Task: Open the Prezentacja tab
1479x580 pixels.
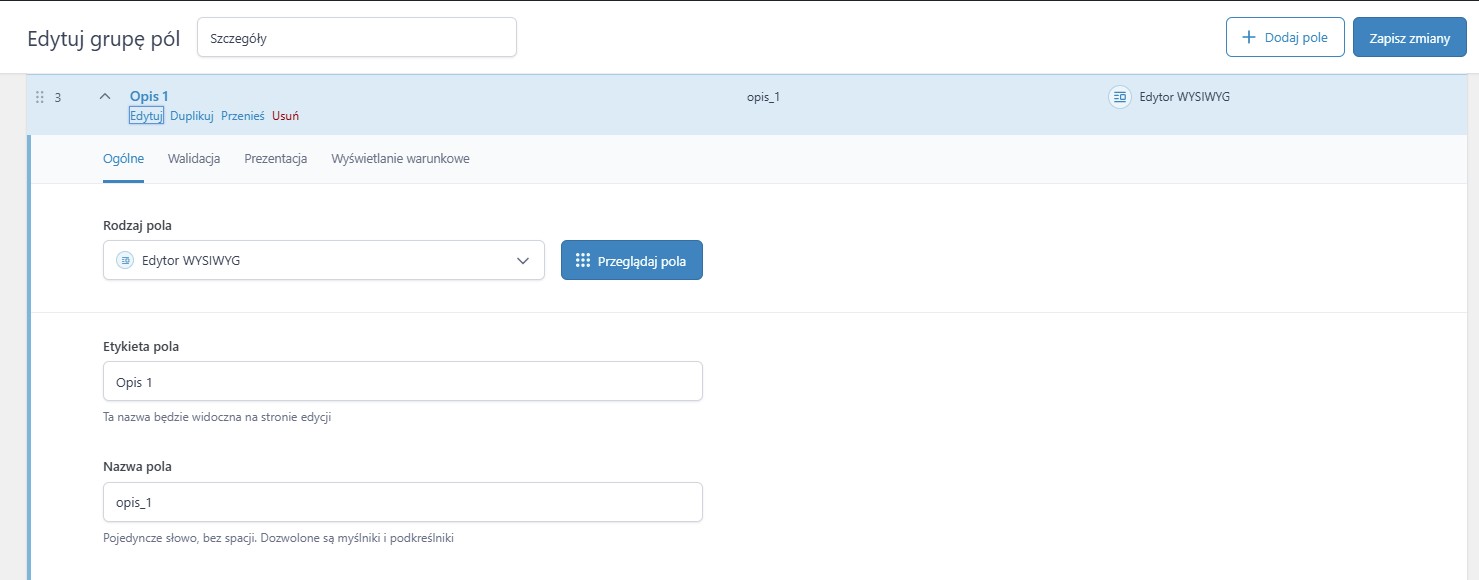Action: point(275,159)
